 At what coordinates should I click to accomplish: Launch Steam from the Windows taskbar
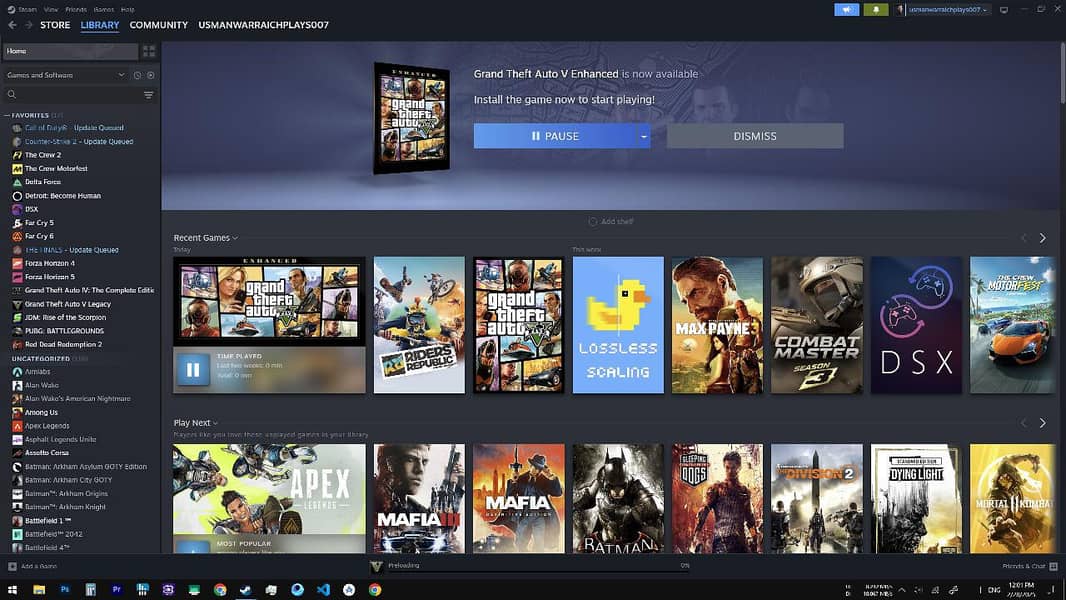245,590
